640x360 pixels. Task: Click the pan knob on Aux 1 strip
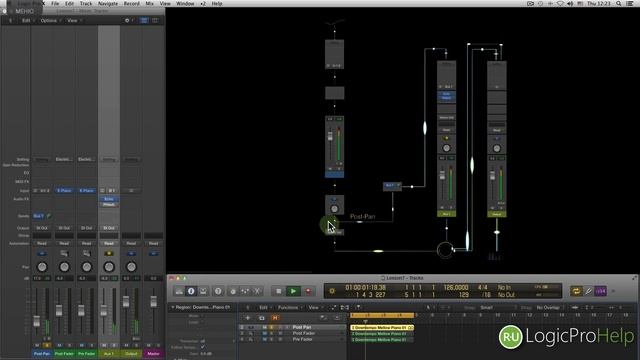click(x=109, y=267)
